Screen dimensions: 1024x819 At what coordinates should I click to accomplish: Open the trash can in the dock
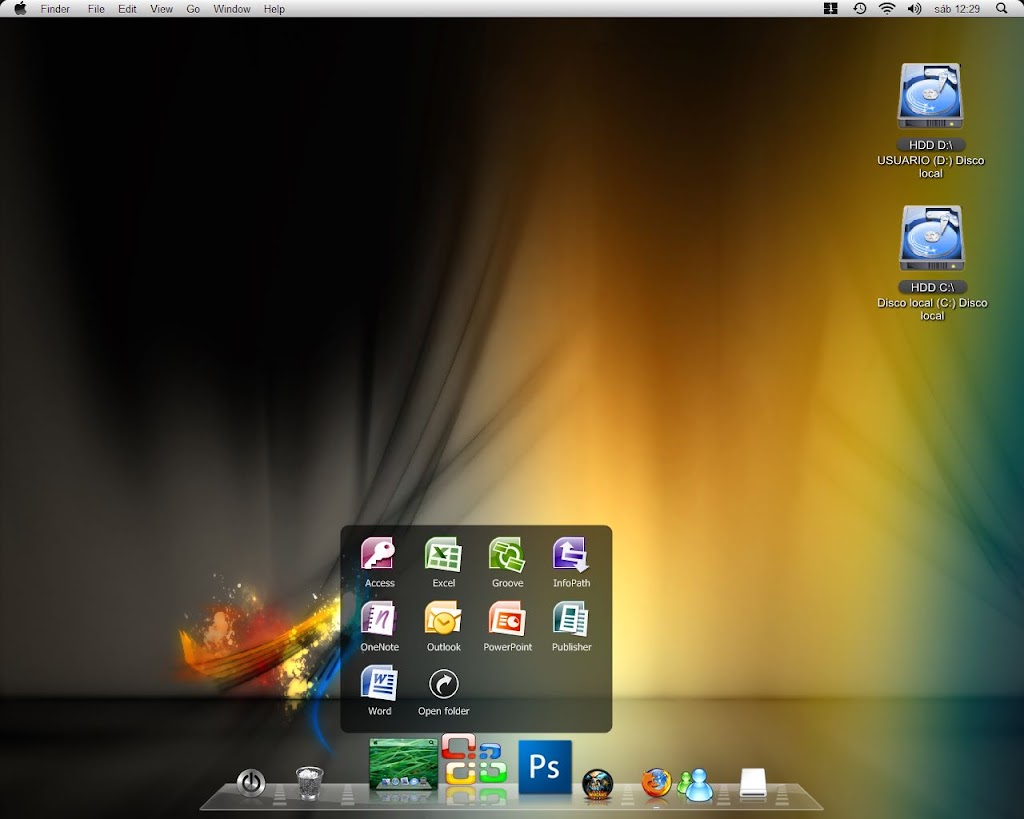310,782
